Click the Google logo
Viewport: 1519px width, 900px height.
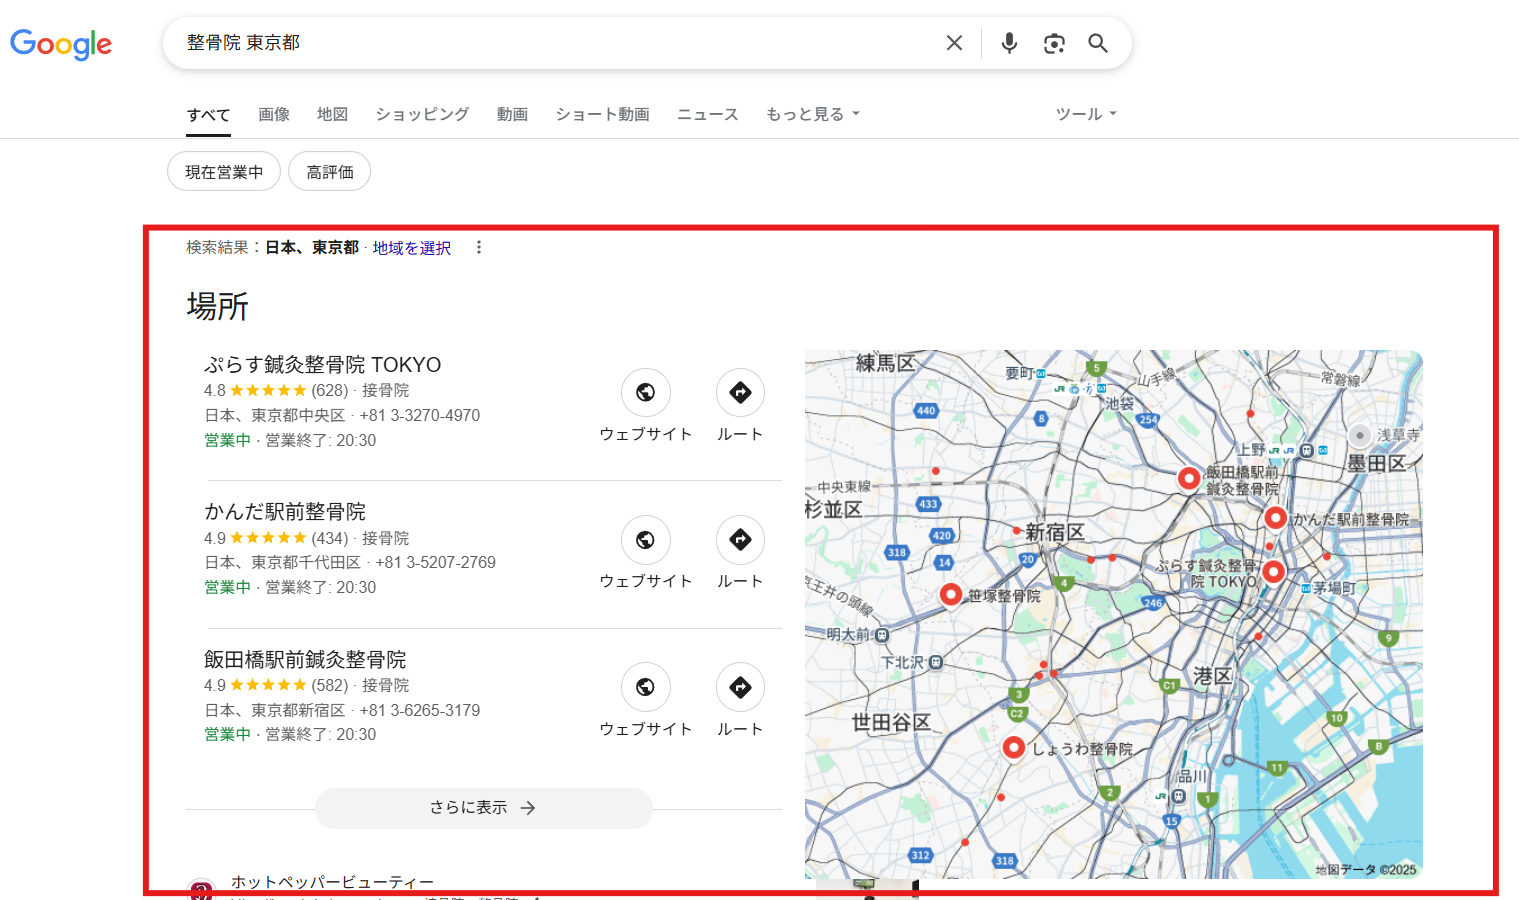61,44
